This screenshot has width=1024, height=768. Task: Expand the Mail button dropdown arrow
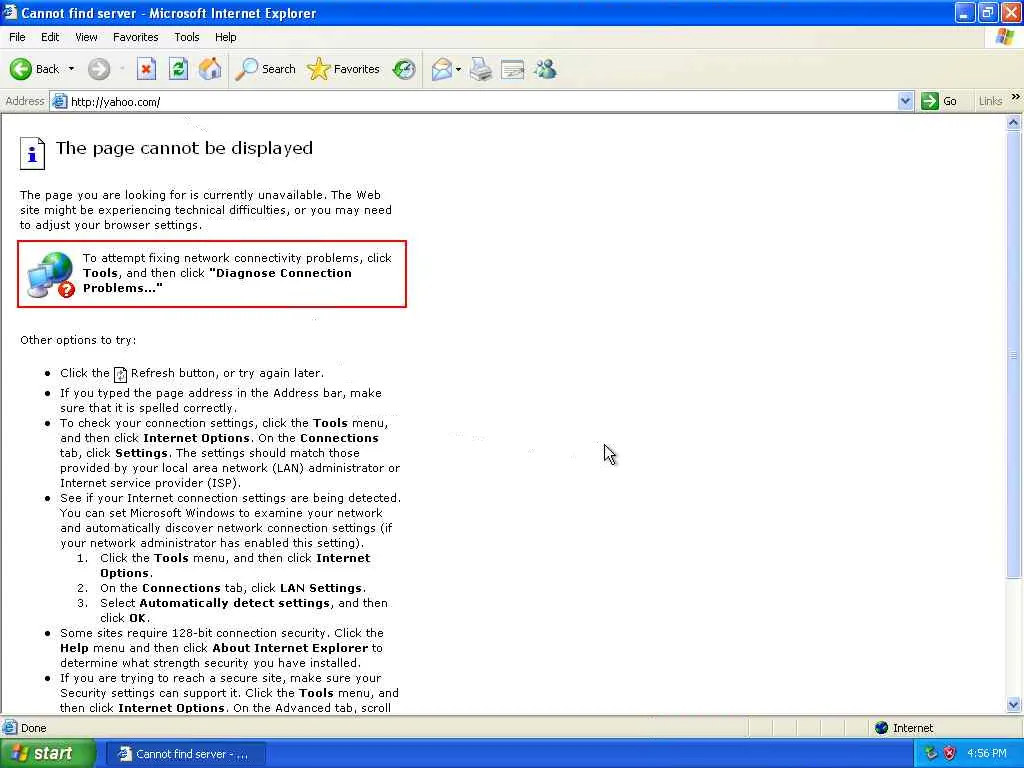[458, 69]
